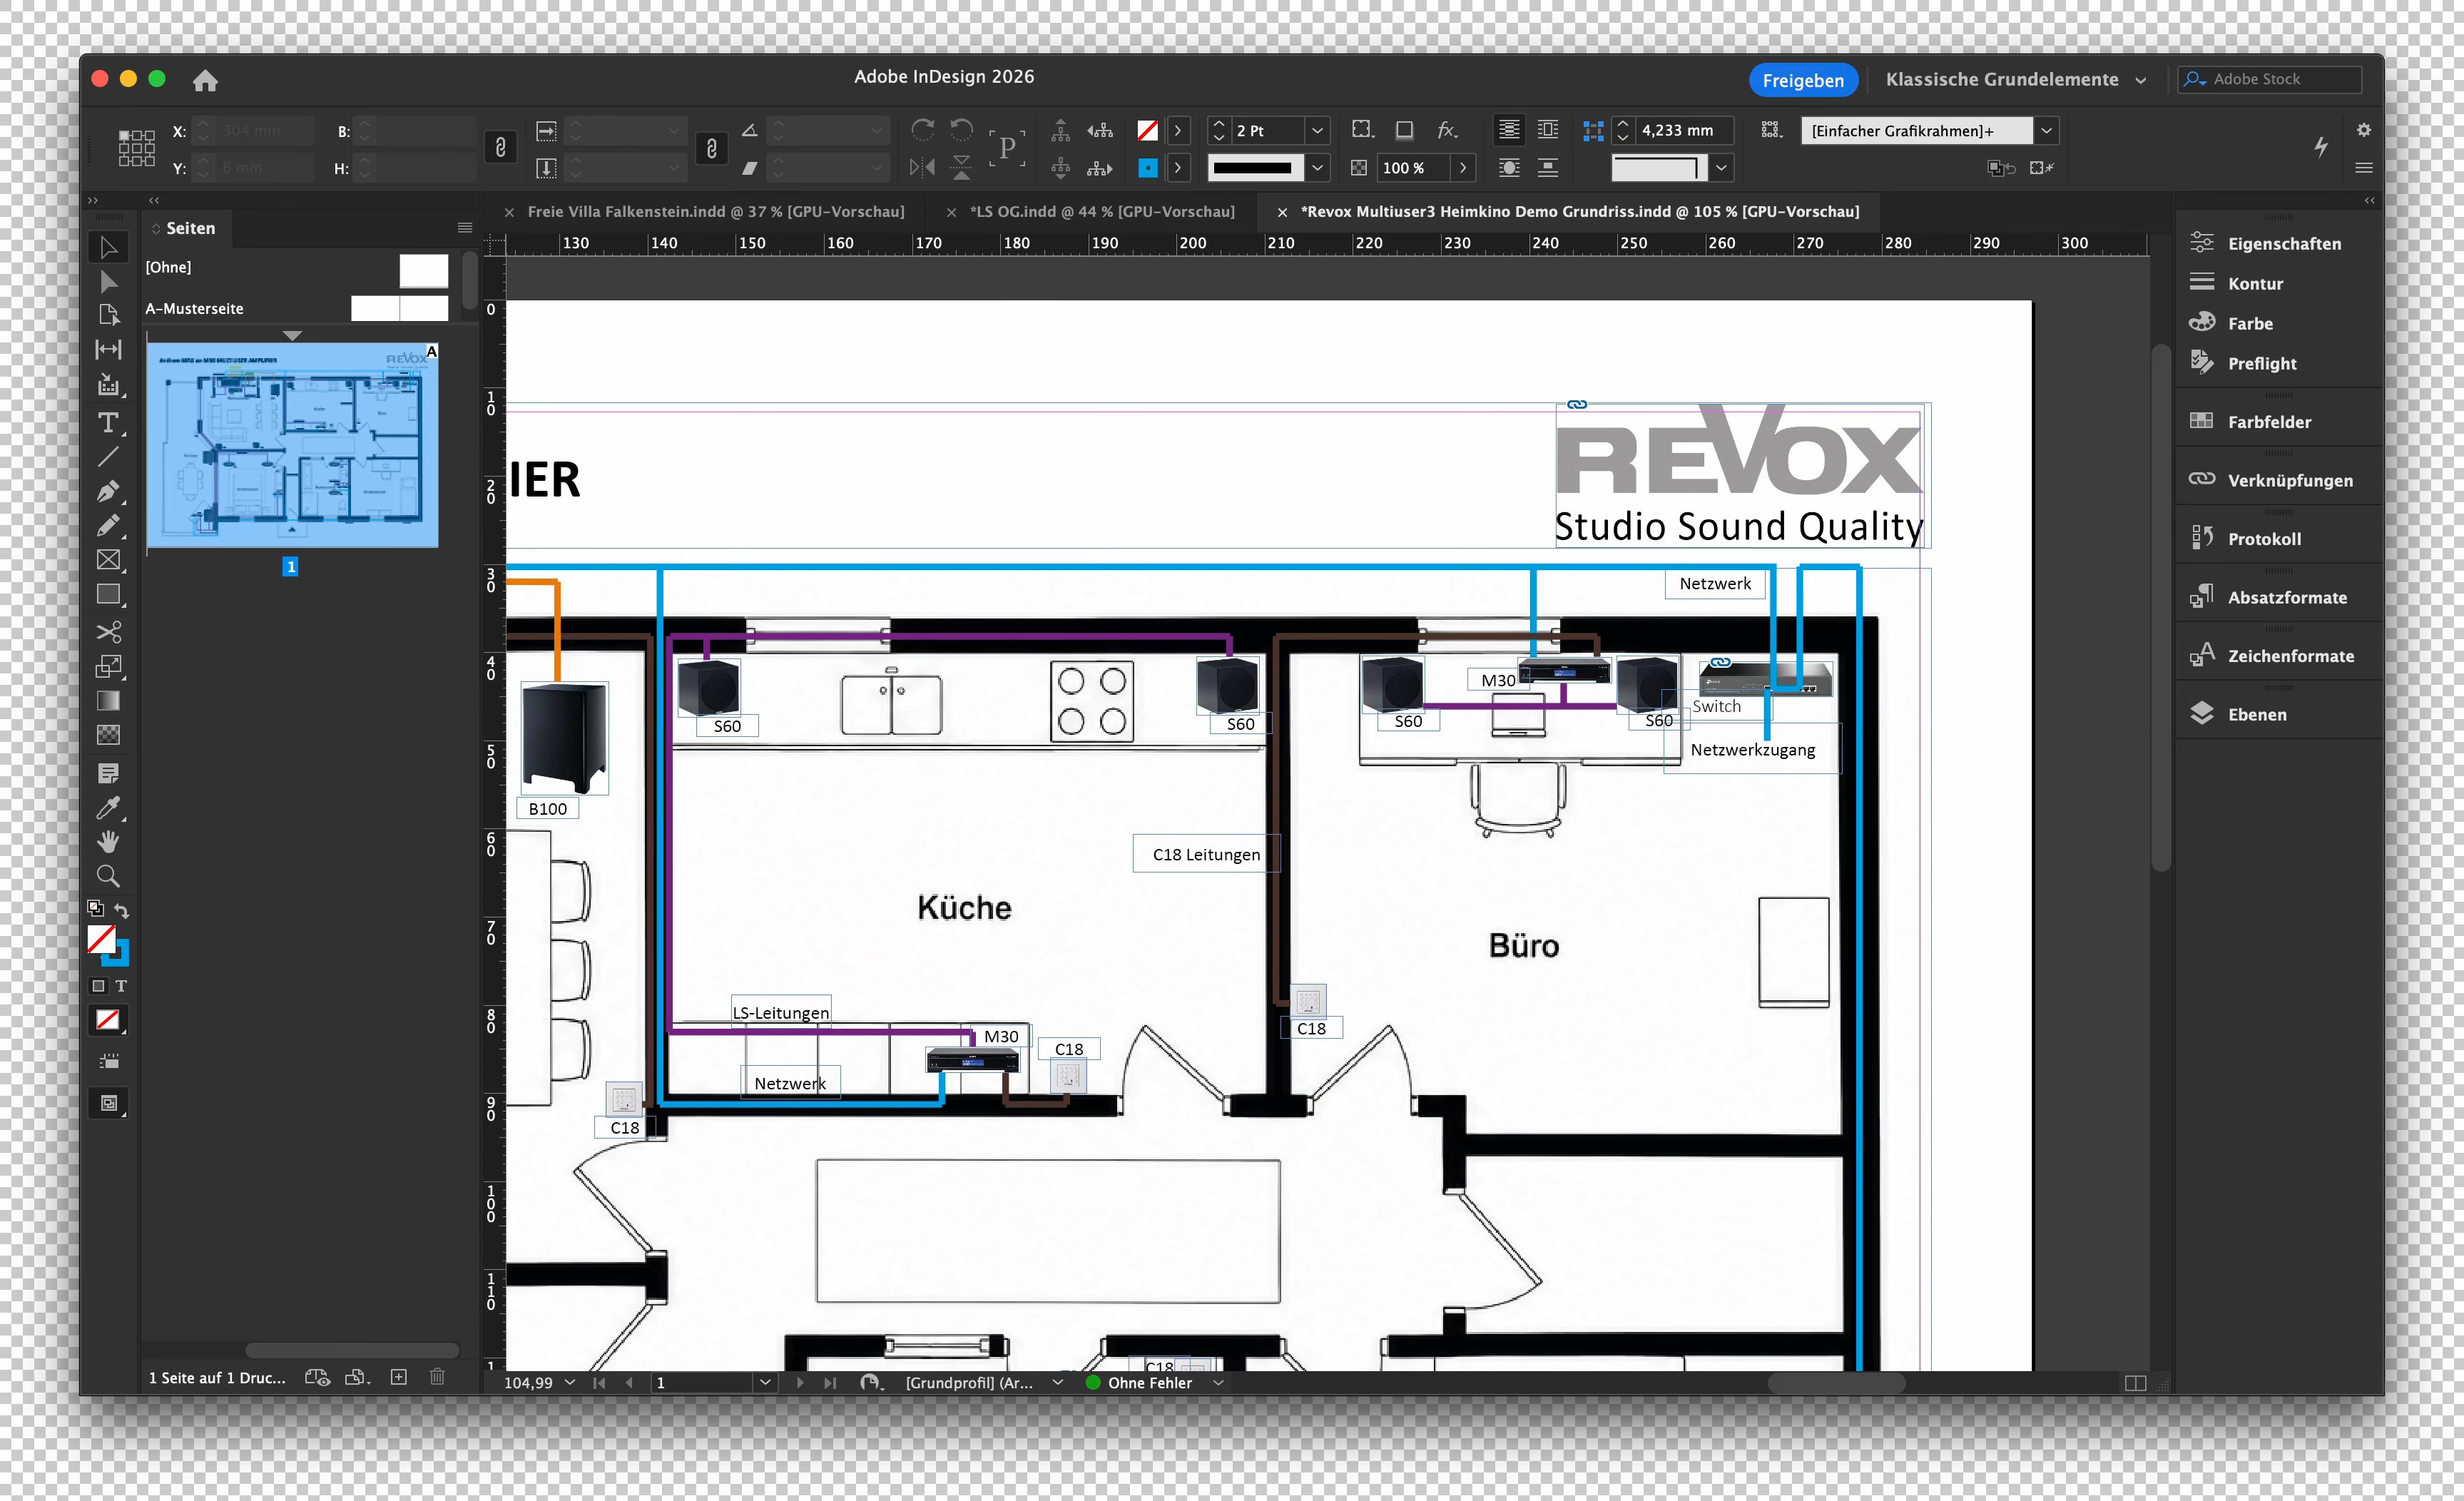Image resolution: width=2464 pixels, height=1501 pixels.
Task: Activate the Hand tool
Action: 108,841
